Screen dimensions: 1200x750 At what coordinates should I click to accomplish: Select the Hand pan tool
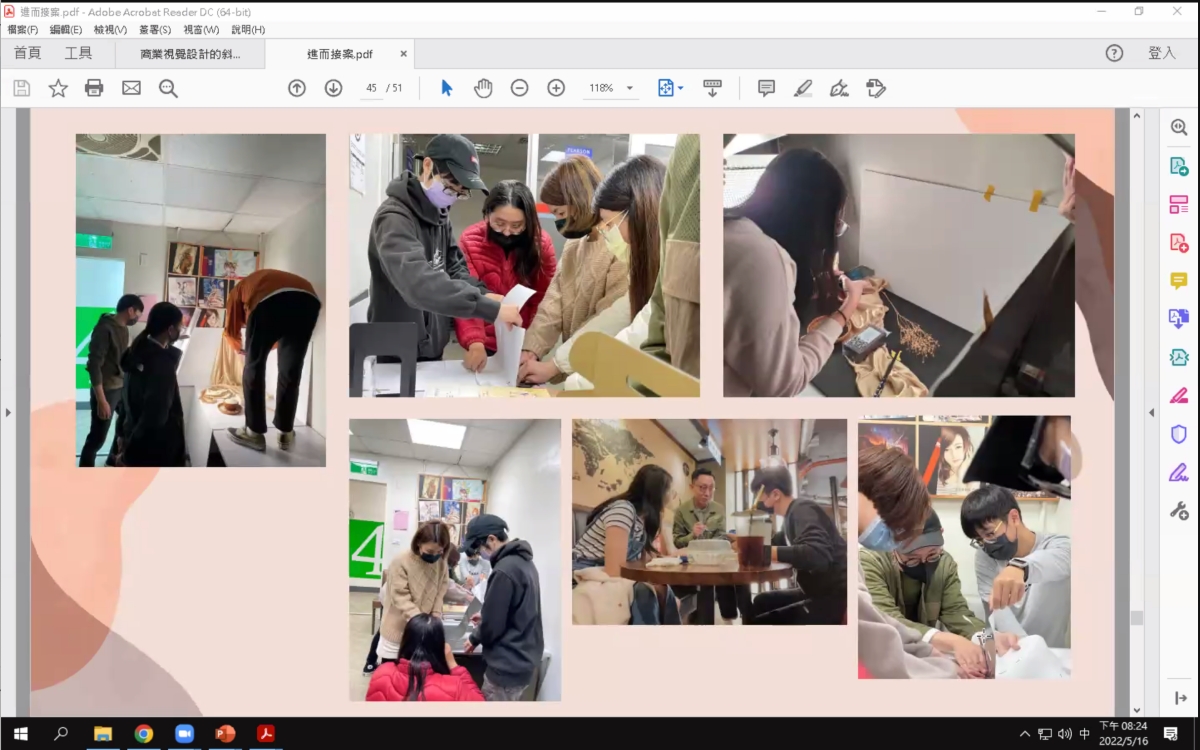pos(483,88)
